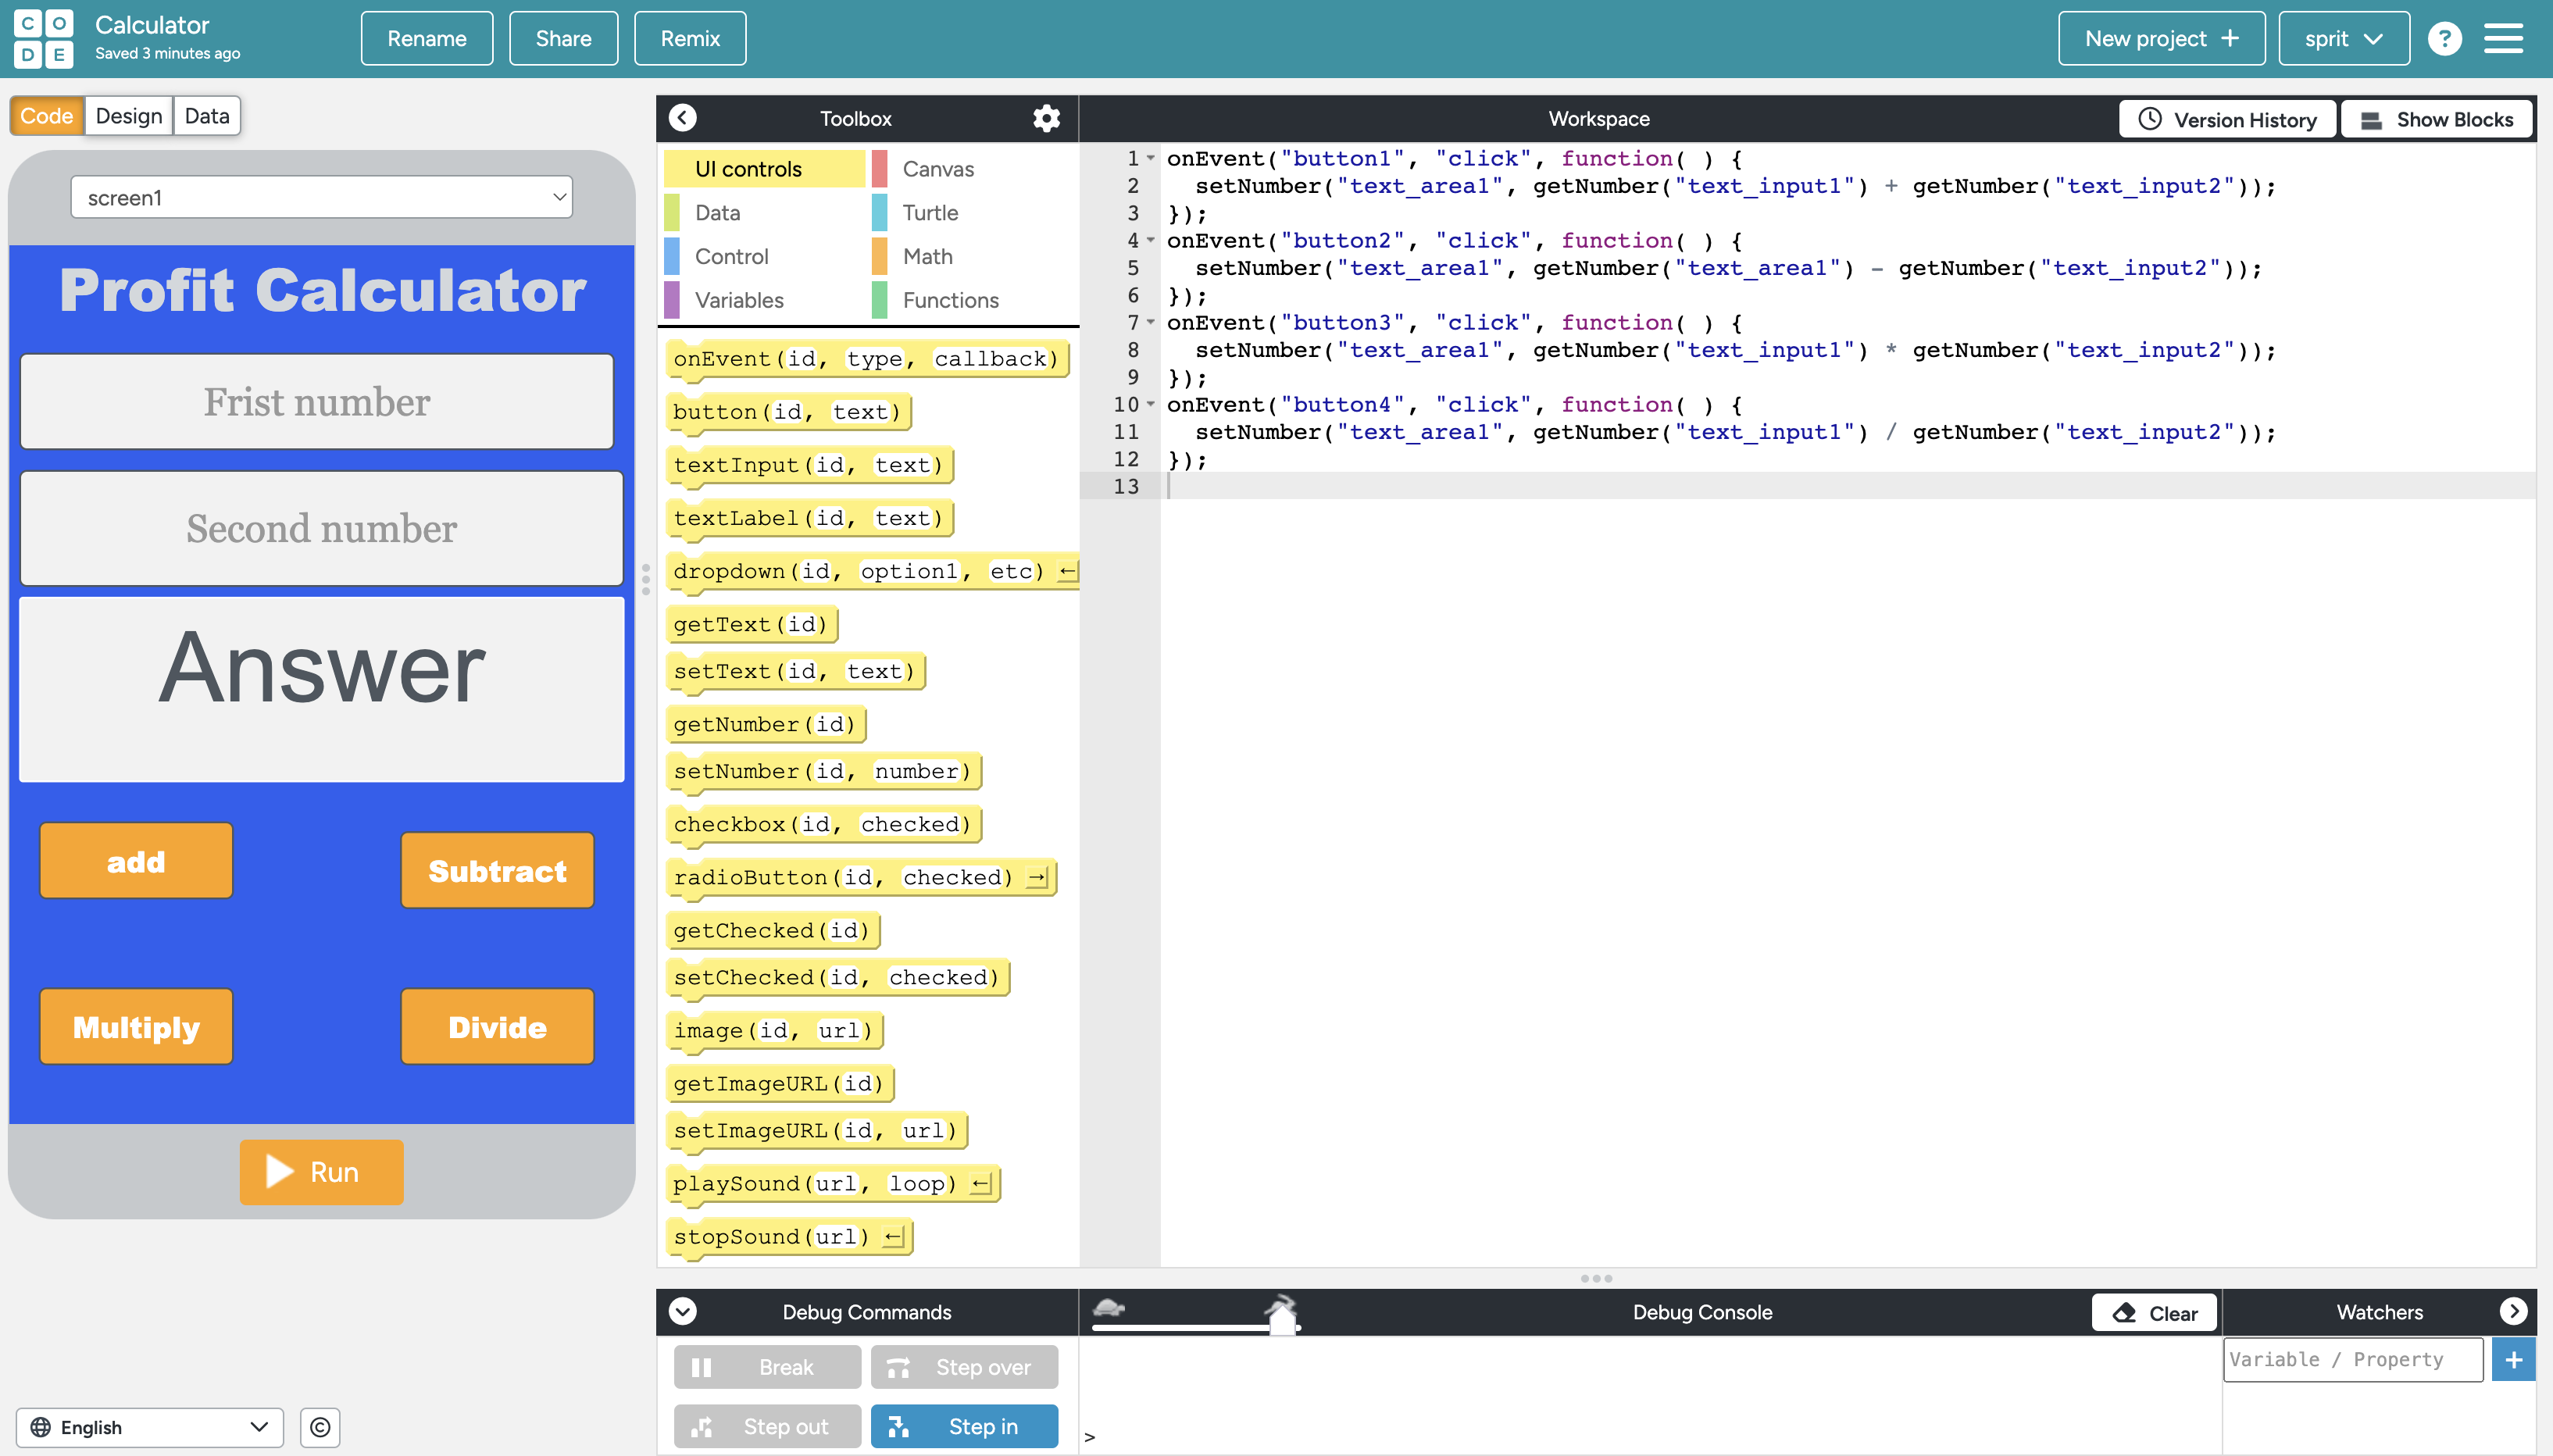Adjust the debug speed slider handle
2553x1456 pixels.
pyautogui.click(x=1282, y=1316)
